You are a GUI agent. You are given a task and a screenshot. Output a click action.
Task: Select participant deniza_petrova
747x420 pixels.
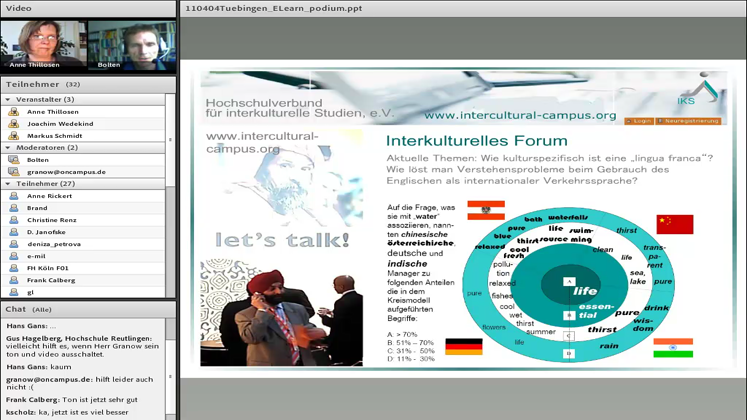pyautogui.click(x=83, y=244)
